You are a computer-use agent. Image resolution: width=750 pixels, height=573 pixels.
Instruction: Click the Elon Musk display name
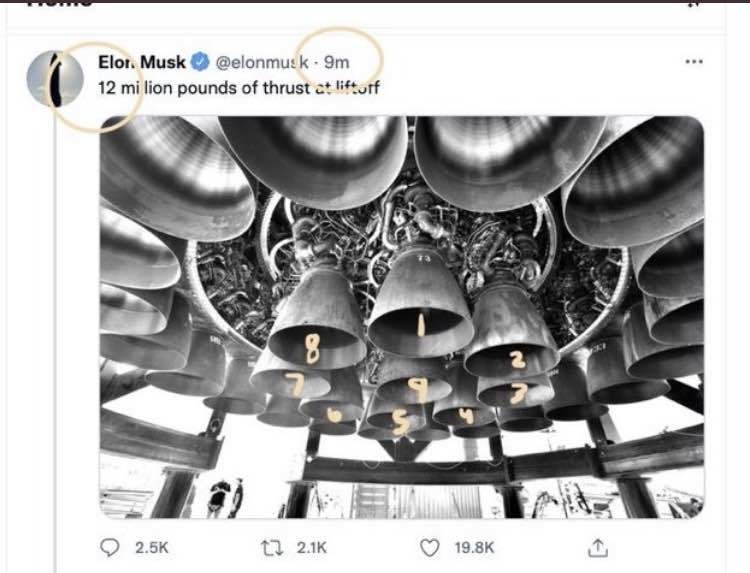[x=142, y=62]
